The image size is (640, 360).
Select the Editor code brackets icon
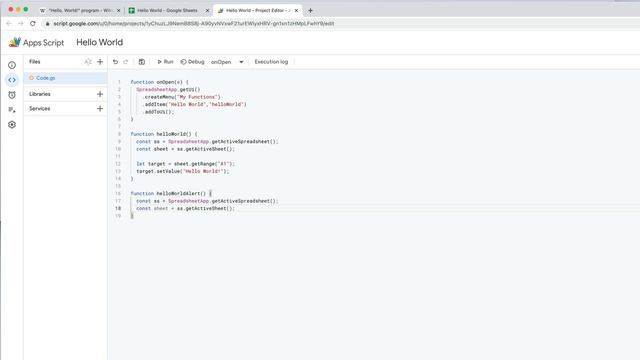pyautogui.click(x=12, y=80)
